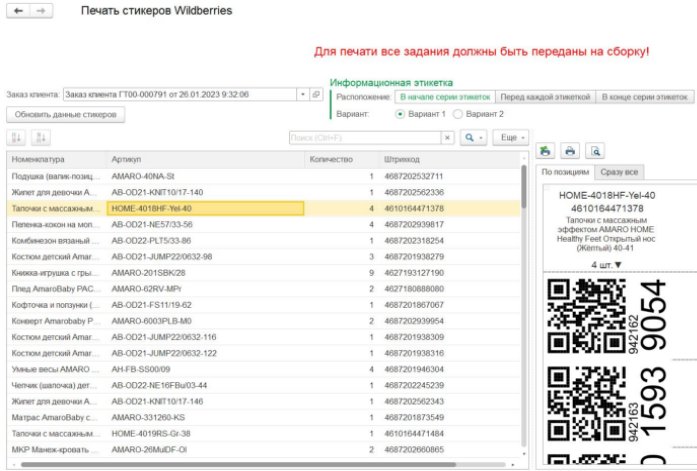Click the sort ascending icon

pyautogui.click(x=17, y=137)
